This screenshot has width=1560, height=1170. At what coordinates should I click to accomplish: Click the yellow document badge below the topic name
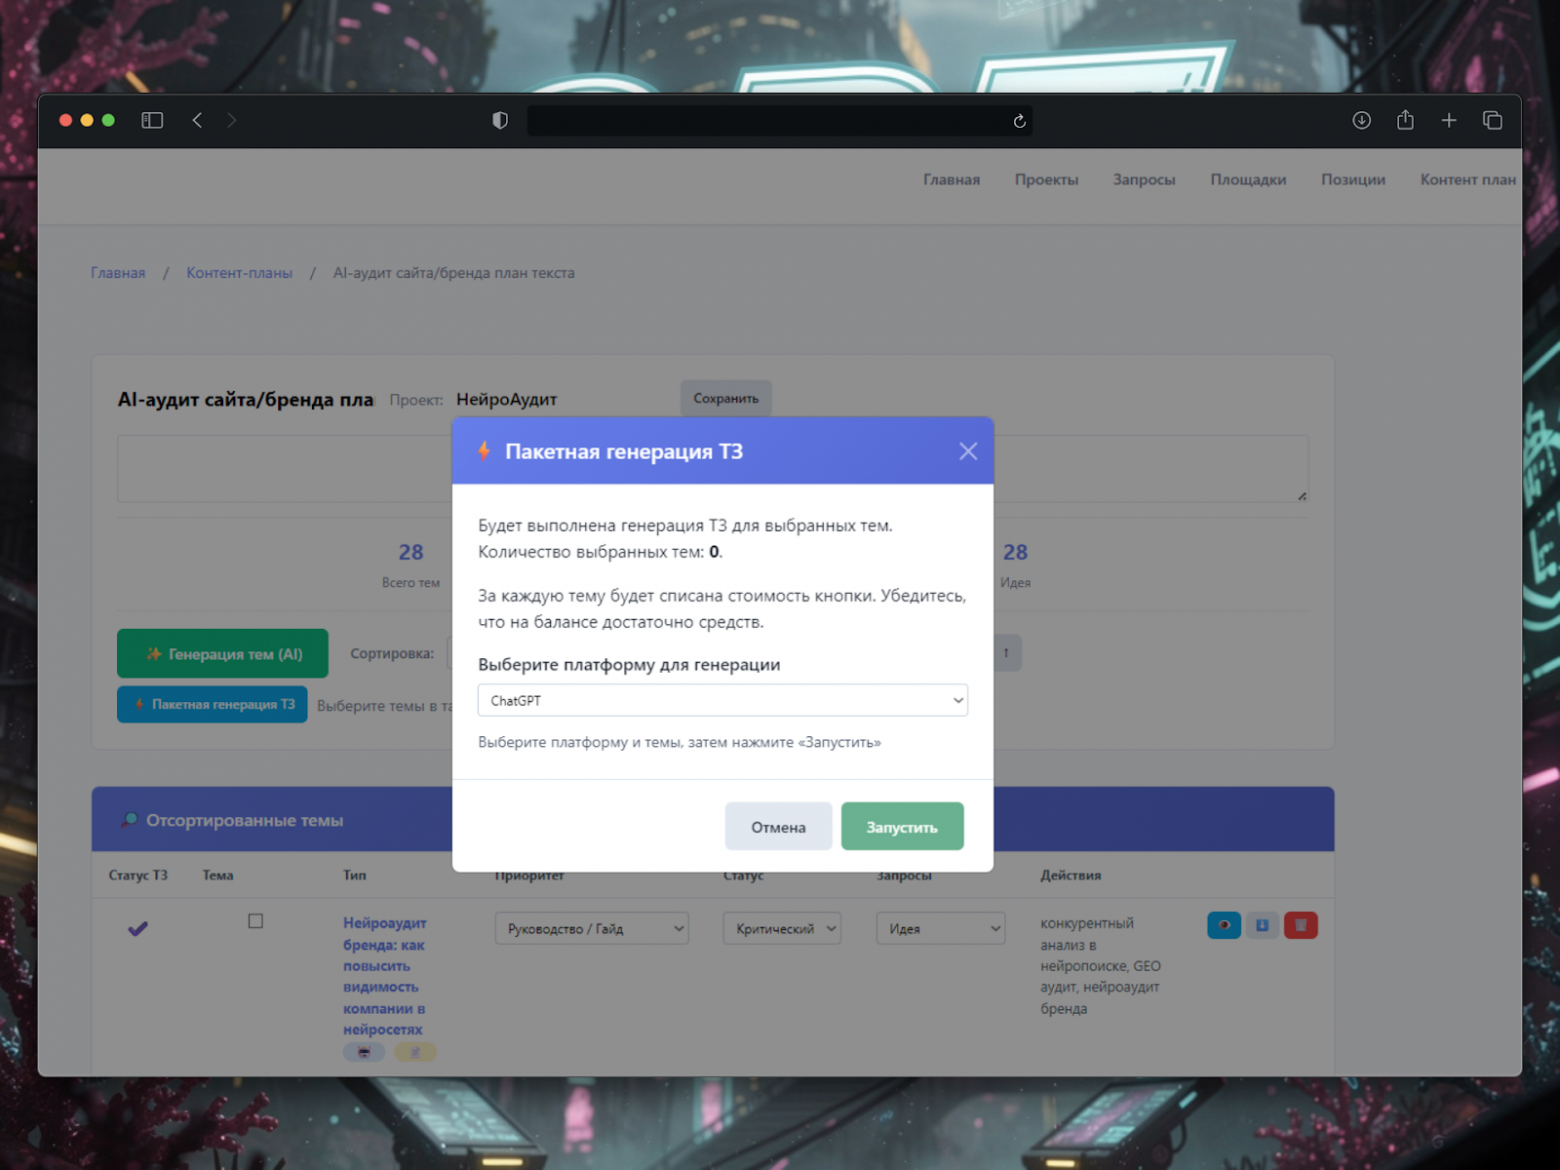pos(415,1052)
